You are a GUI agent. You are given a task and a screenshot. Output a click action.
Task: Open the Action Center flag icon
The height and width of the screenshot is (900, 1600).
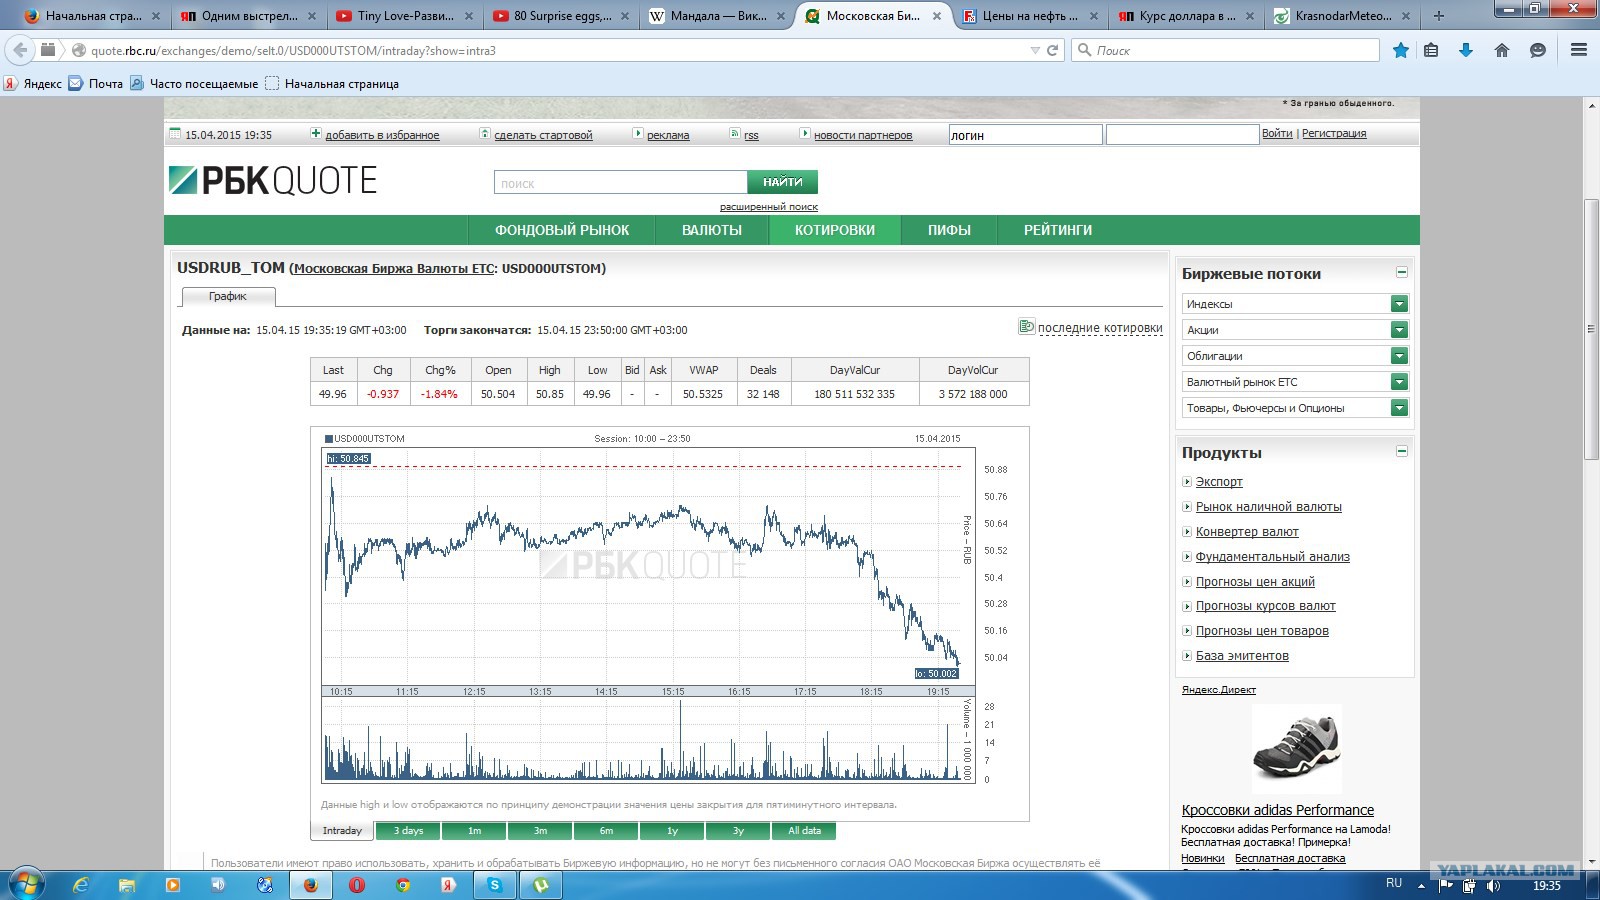pos(1446,885)
